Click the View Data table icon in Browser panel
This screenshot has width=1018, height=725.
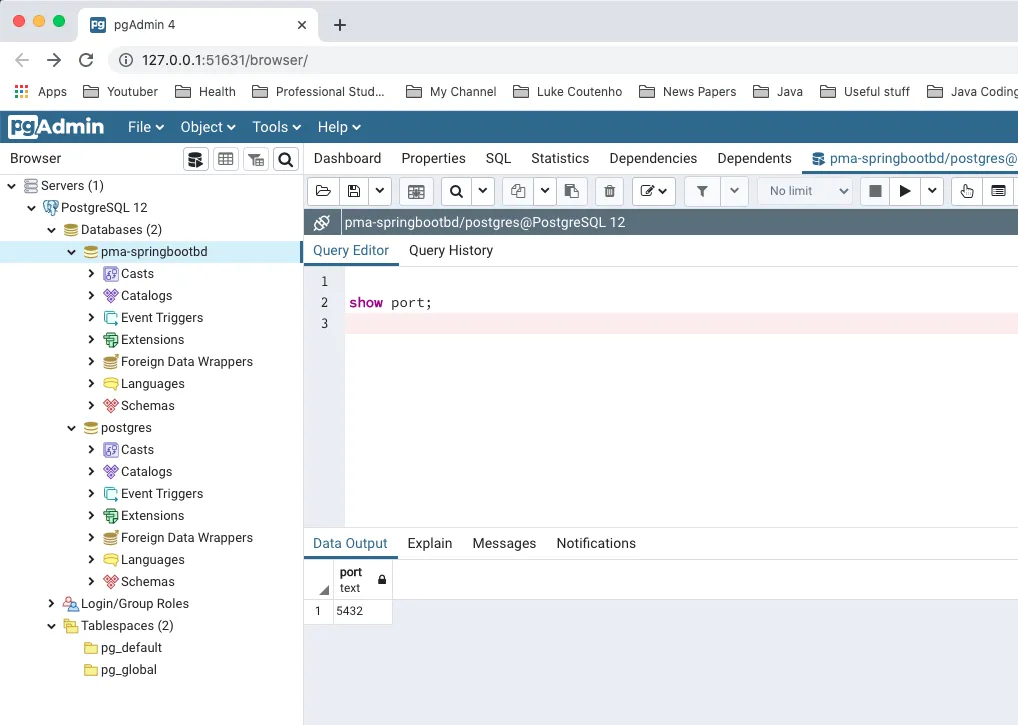pos(226,159)
